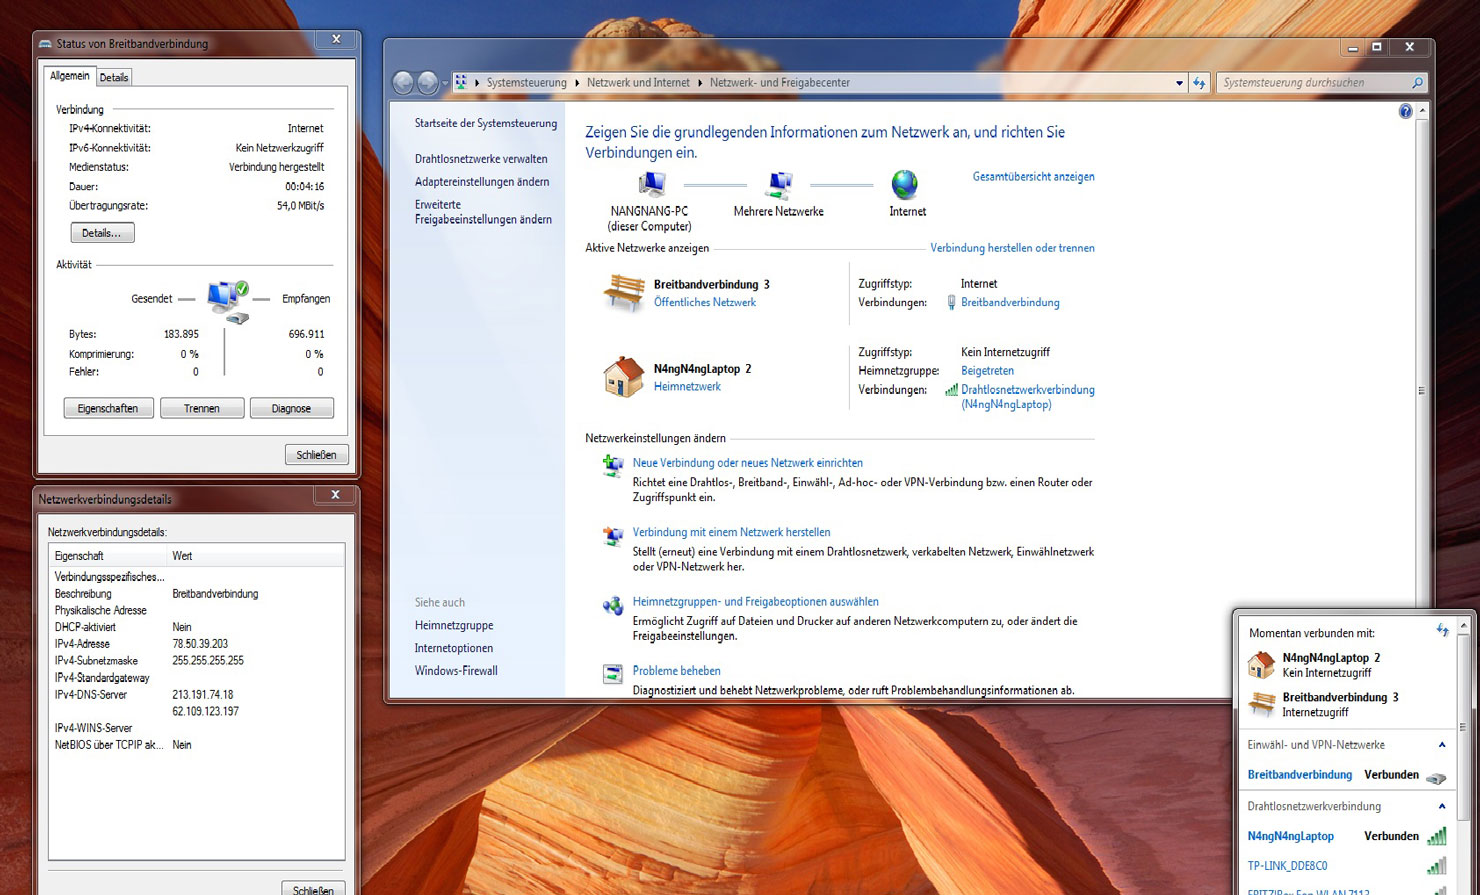Image resolution: width=1480 pixels, height=895 pixels.
Task: Select TP-LINK_DDE8C0 wireless network
Action: (1287, 866)
